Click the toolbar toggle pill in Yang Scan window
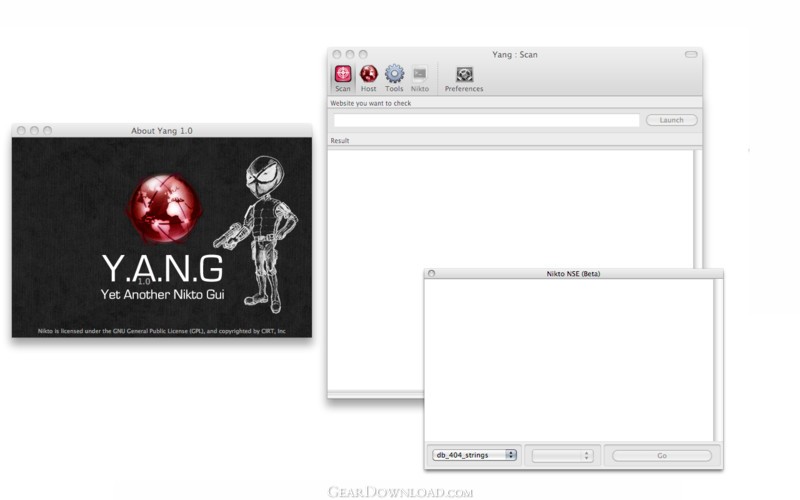 pos(691,54)
